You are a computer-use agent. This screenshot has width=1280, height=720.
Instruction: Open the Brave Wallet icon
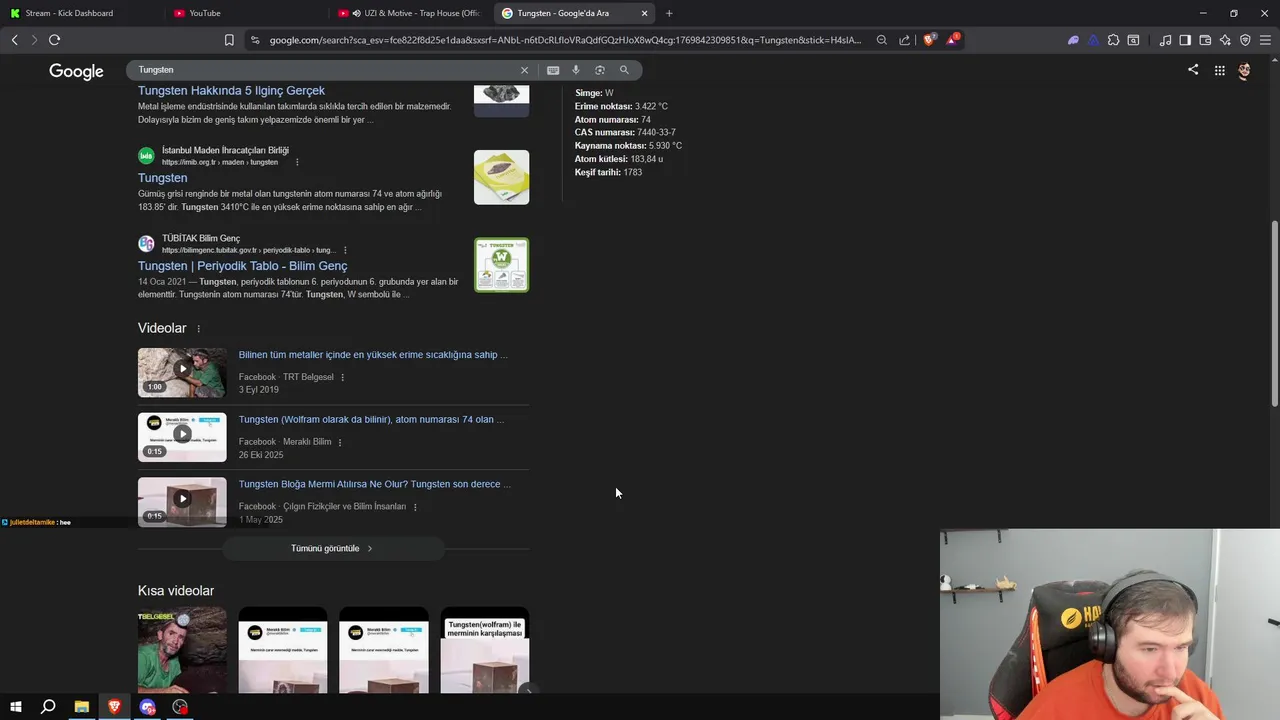1205,40
